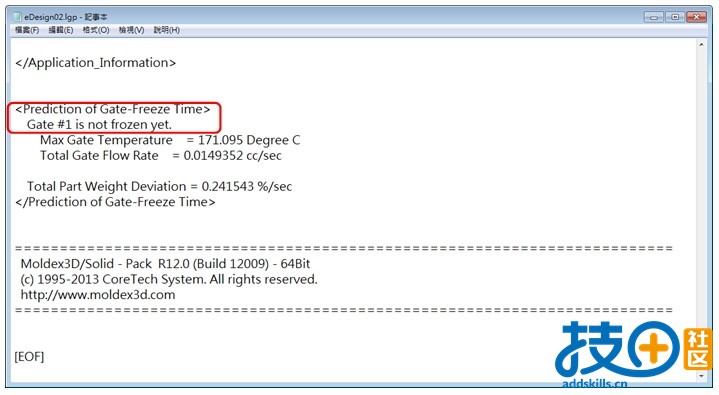This screenshot has height=395, width=719.
Task: Click the text 'Gate #1 is not frozen yet.'
Action: click(x=99, y=125)
